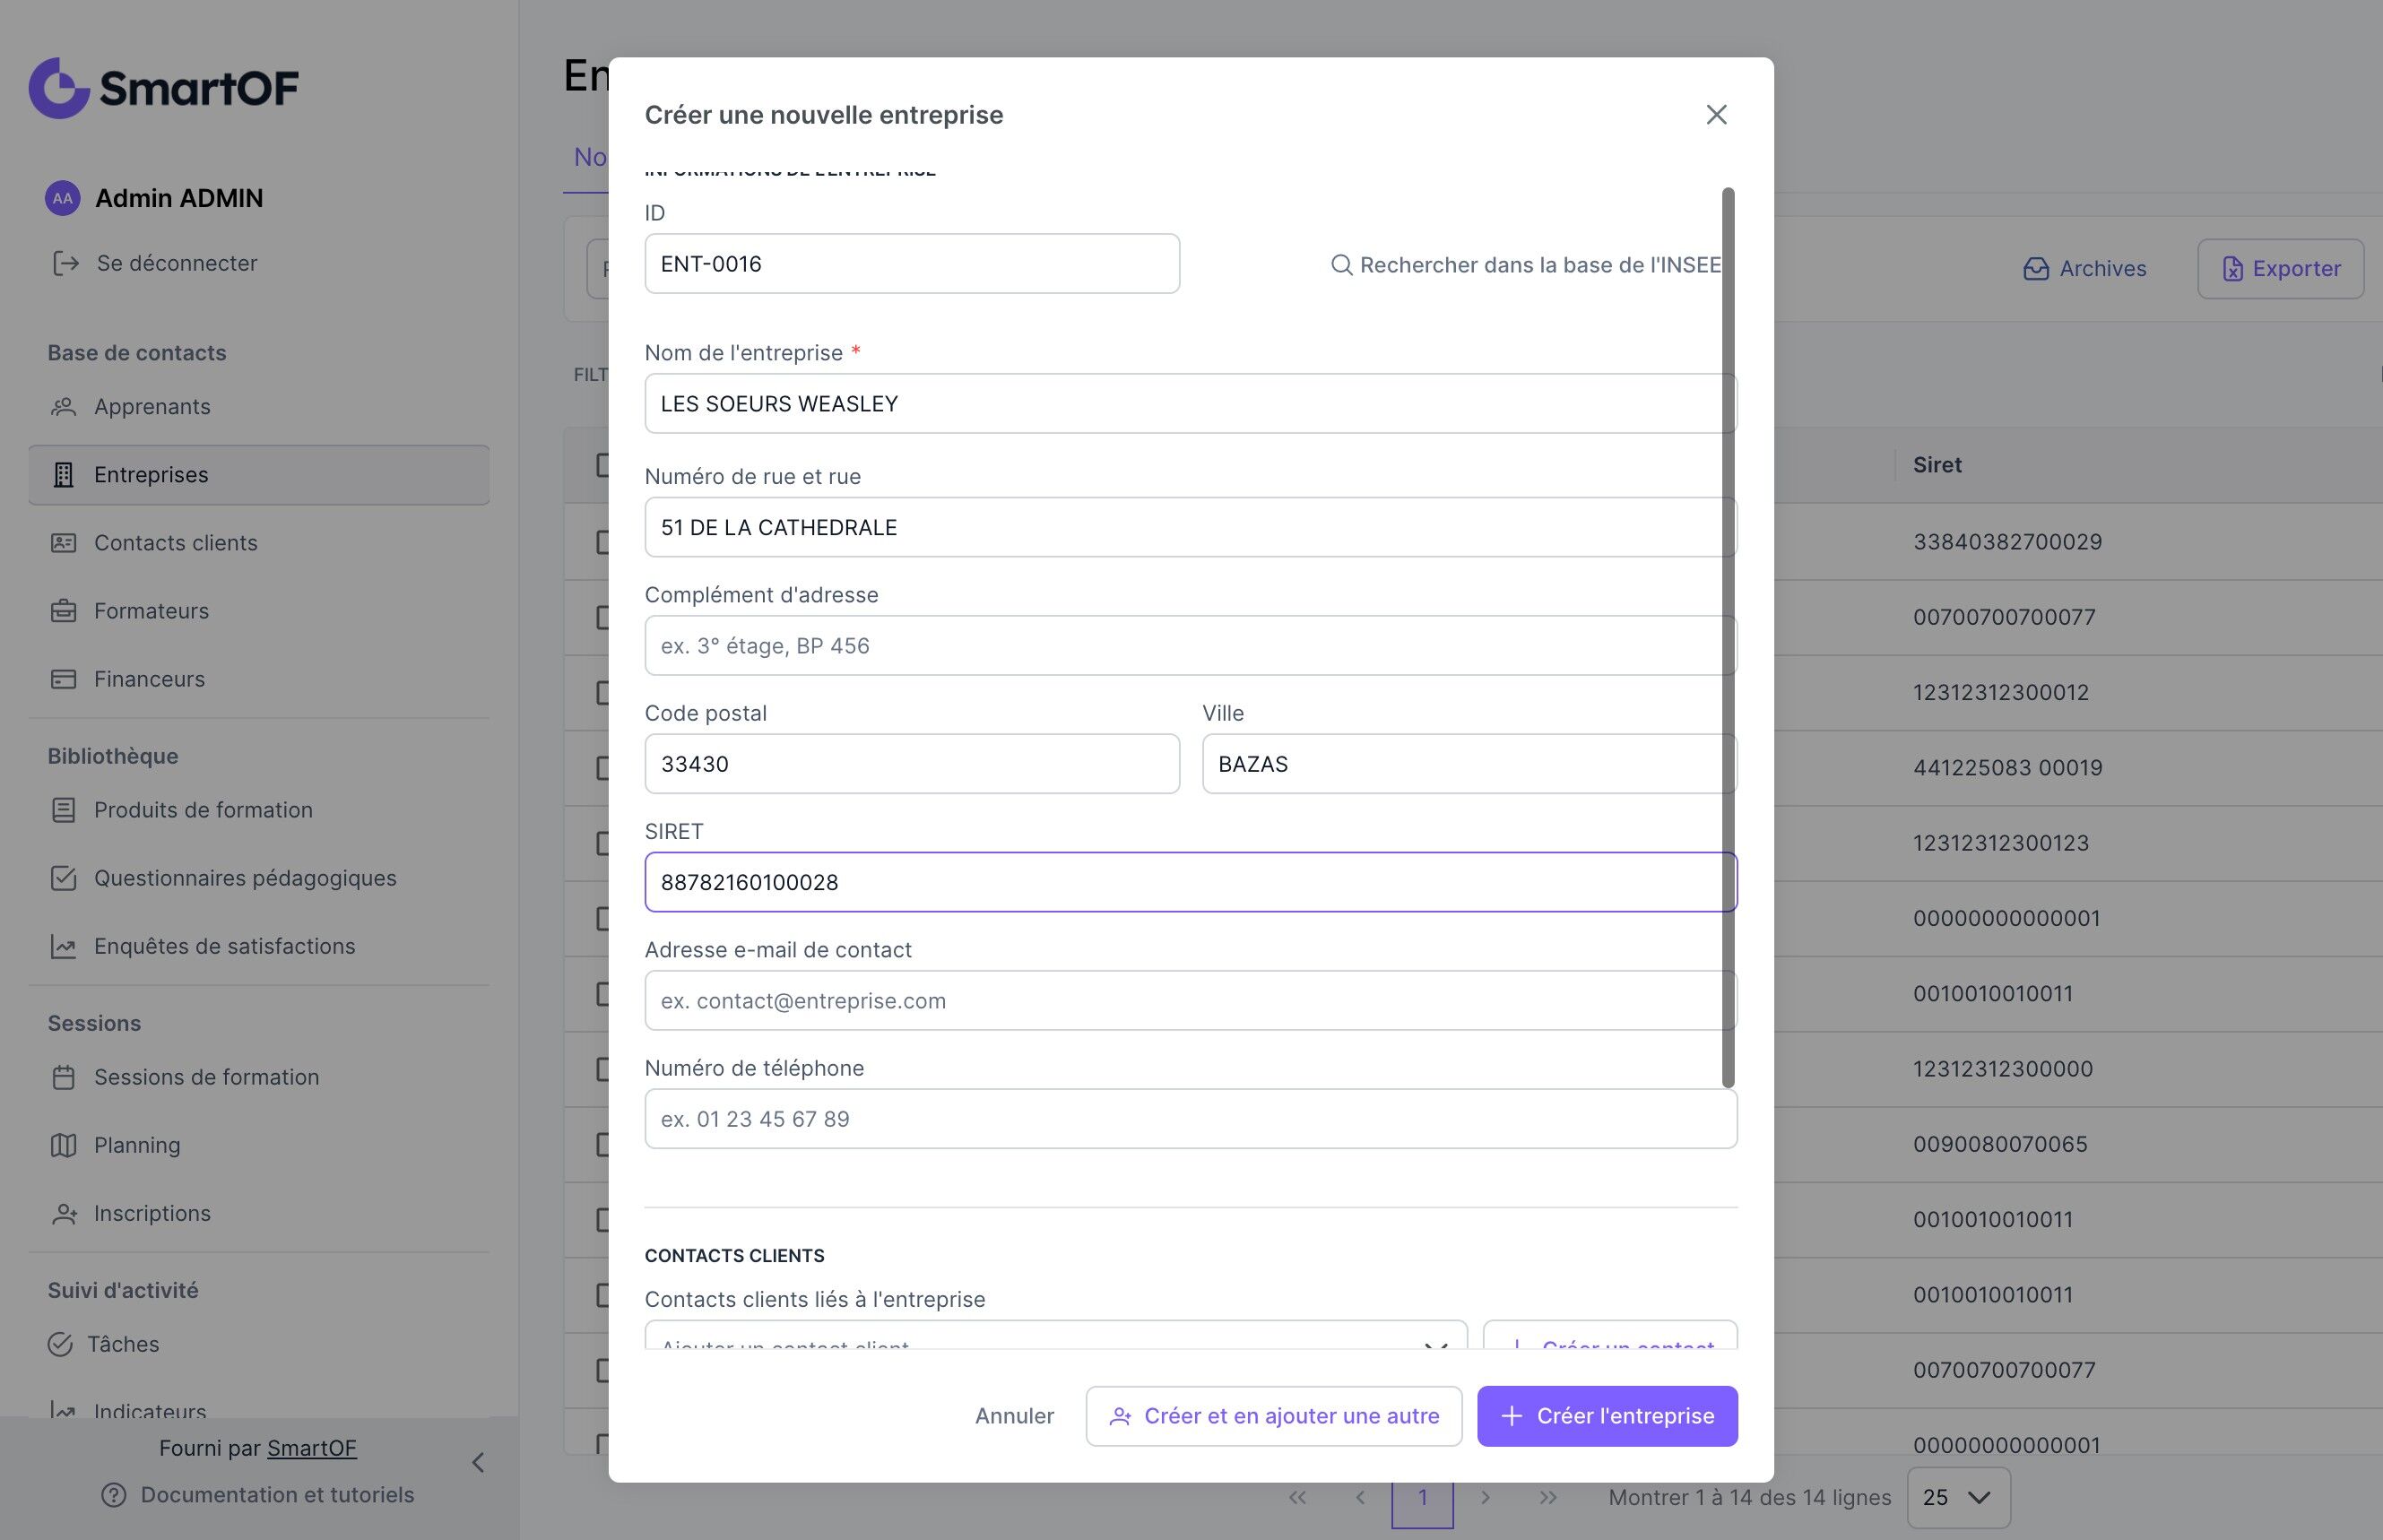Screen dimensions: 2383x1540
Task: Open Apprenants from sidebar icon
Action: pos(64,407)
